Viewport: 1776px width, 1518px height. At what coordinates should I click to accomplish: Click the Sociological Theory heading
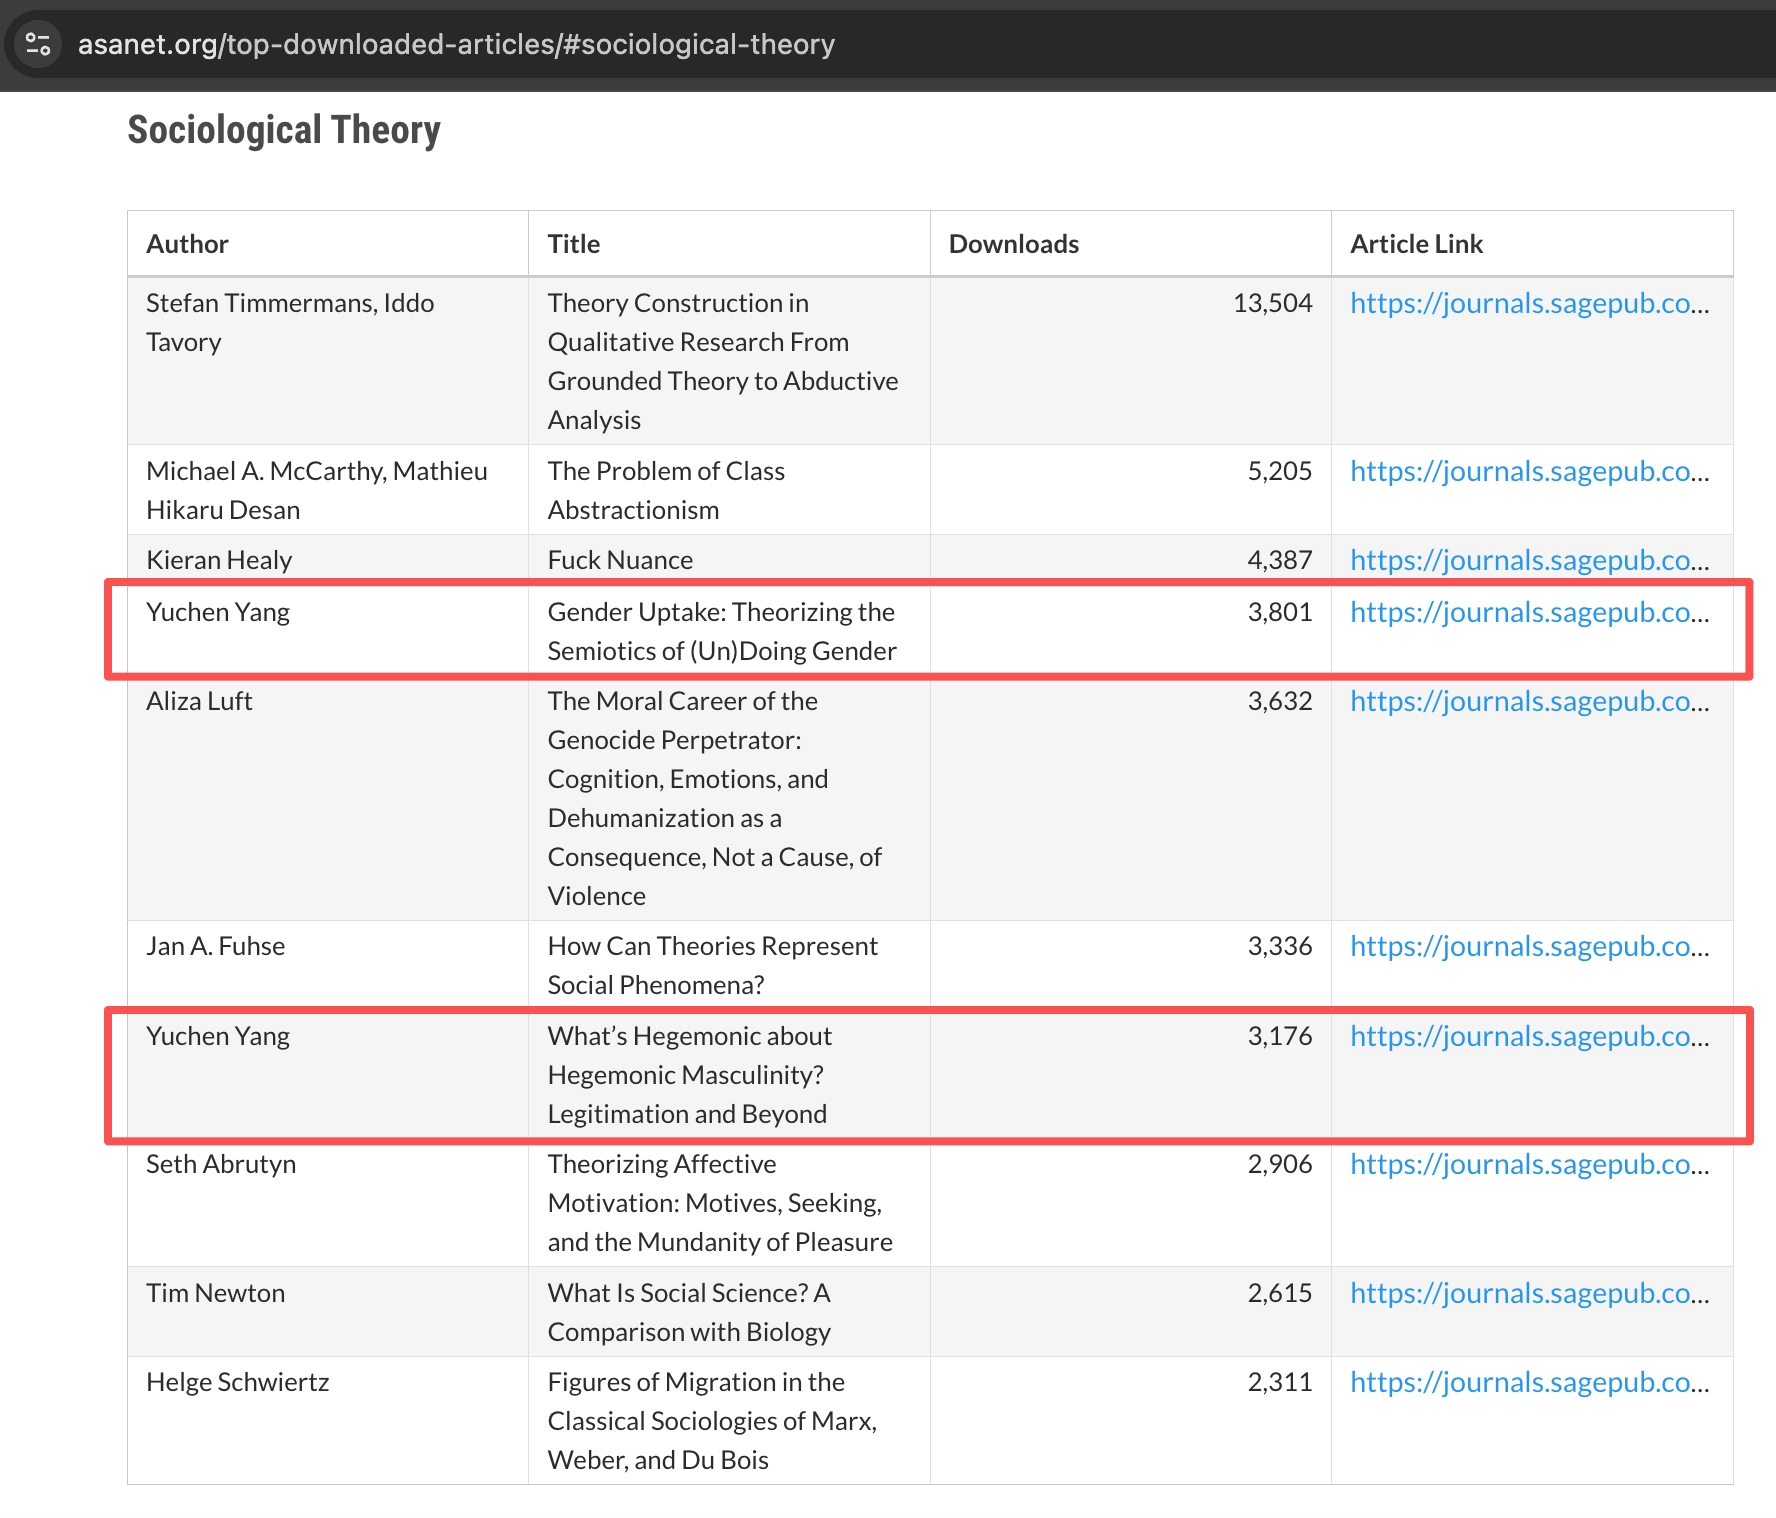[x=284, y=130]
